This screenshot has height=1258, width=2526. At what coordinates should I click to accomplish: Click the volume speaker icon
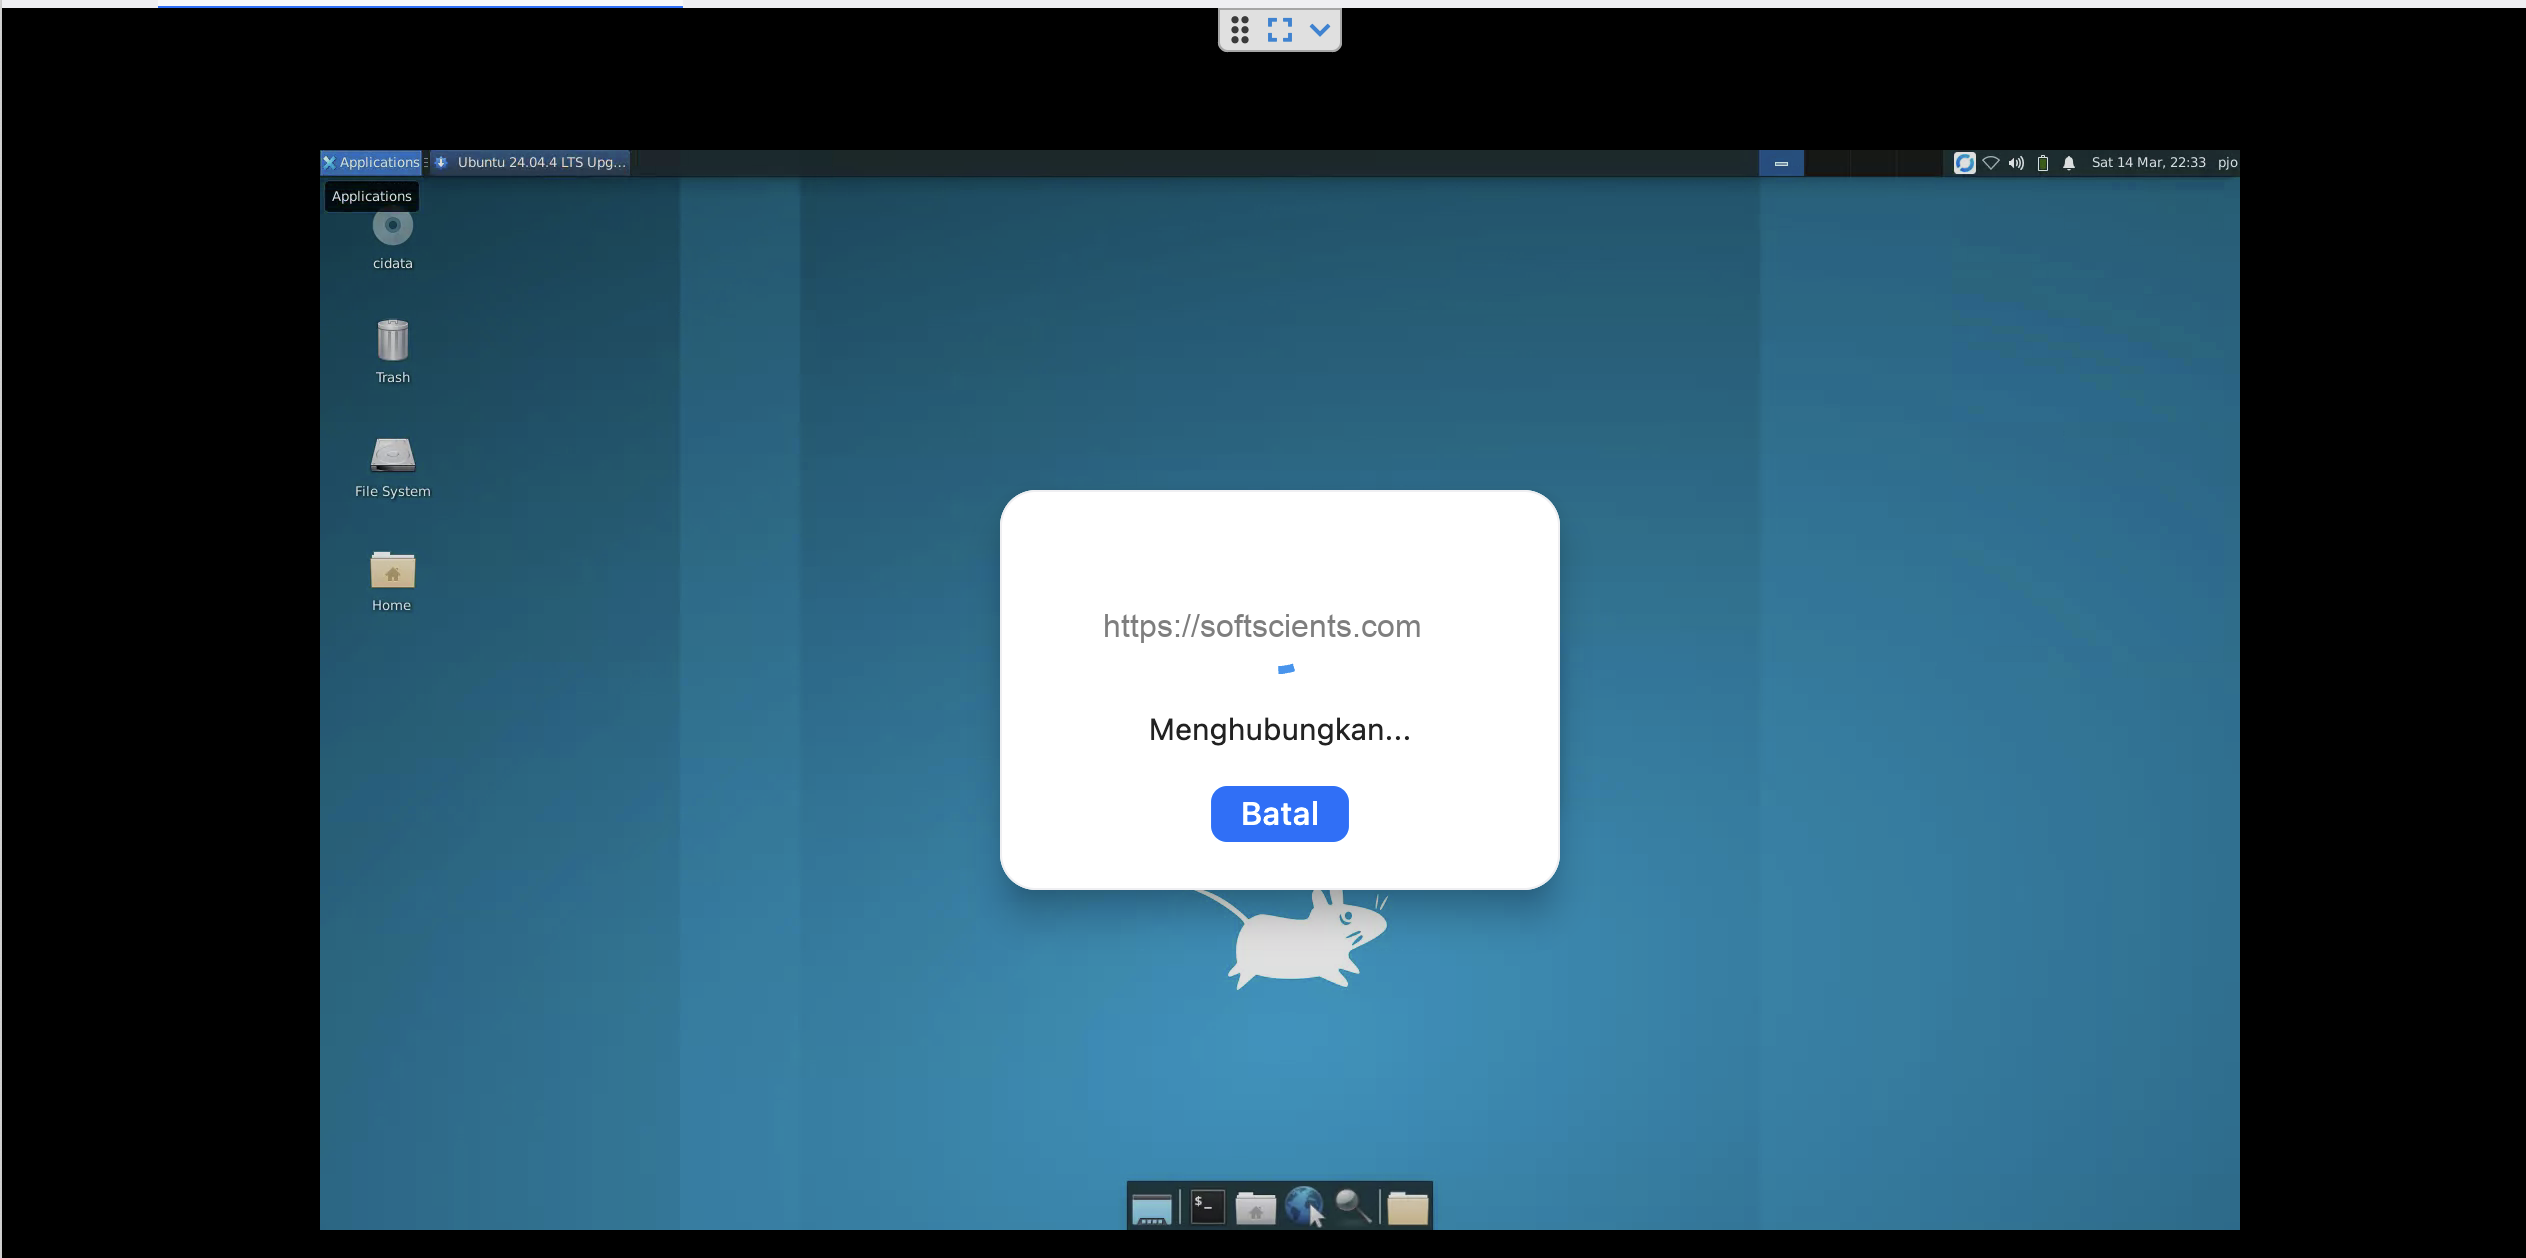(2016, 163)
